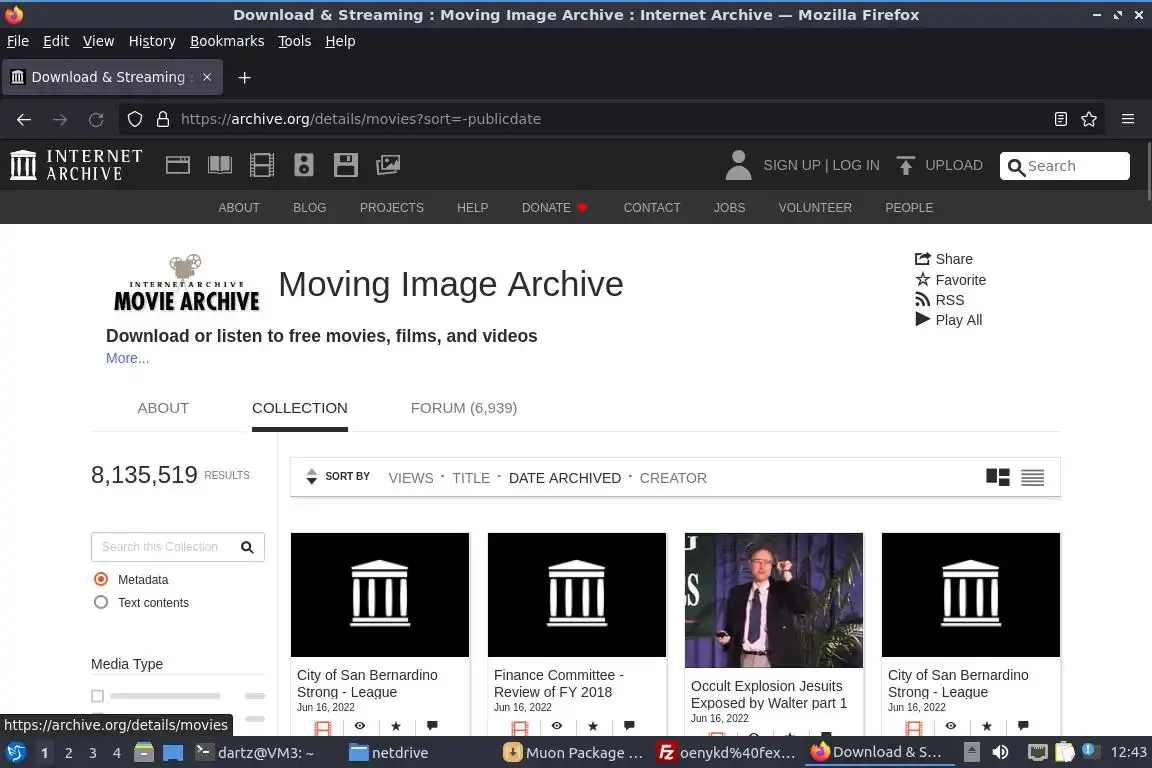Image resolution: width=1152 pixels, height=768 pixels.
Task: Open the taskbar start menu icon
Action: point(15,752)
